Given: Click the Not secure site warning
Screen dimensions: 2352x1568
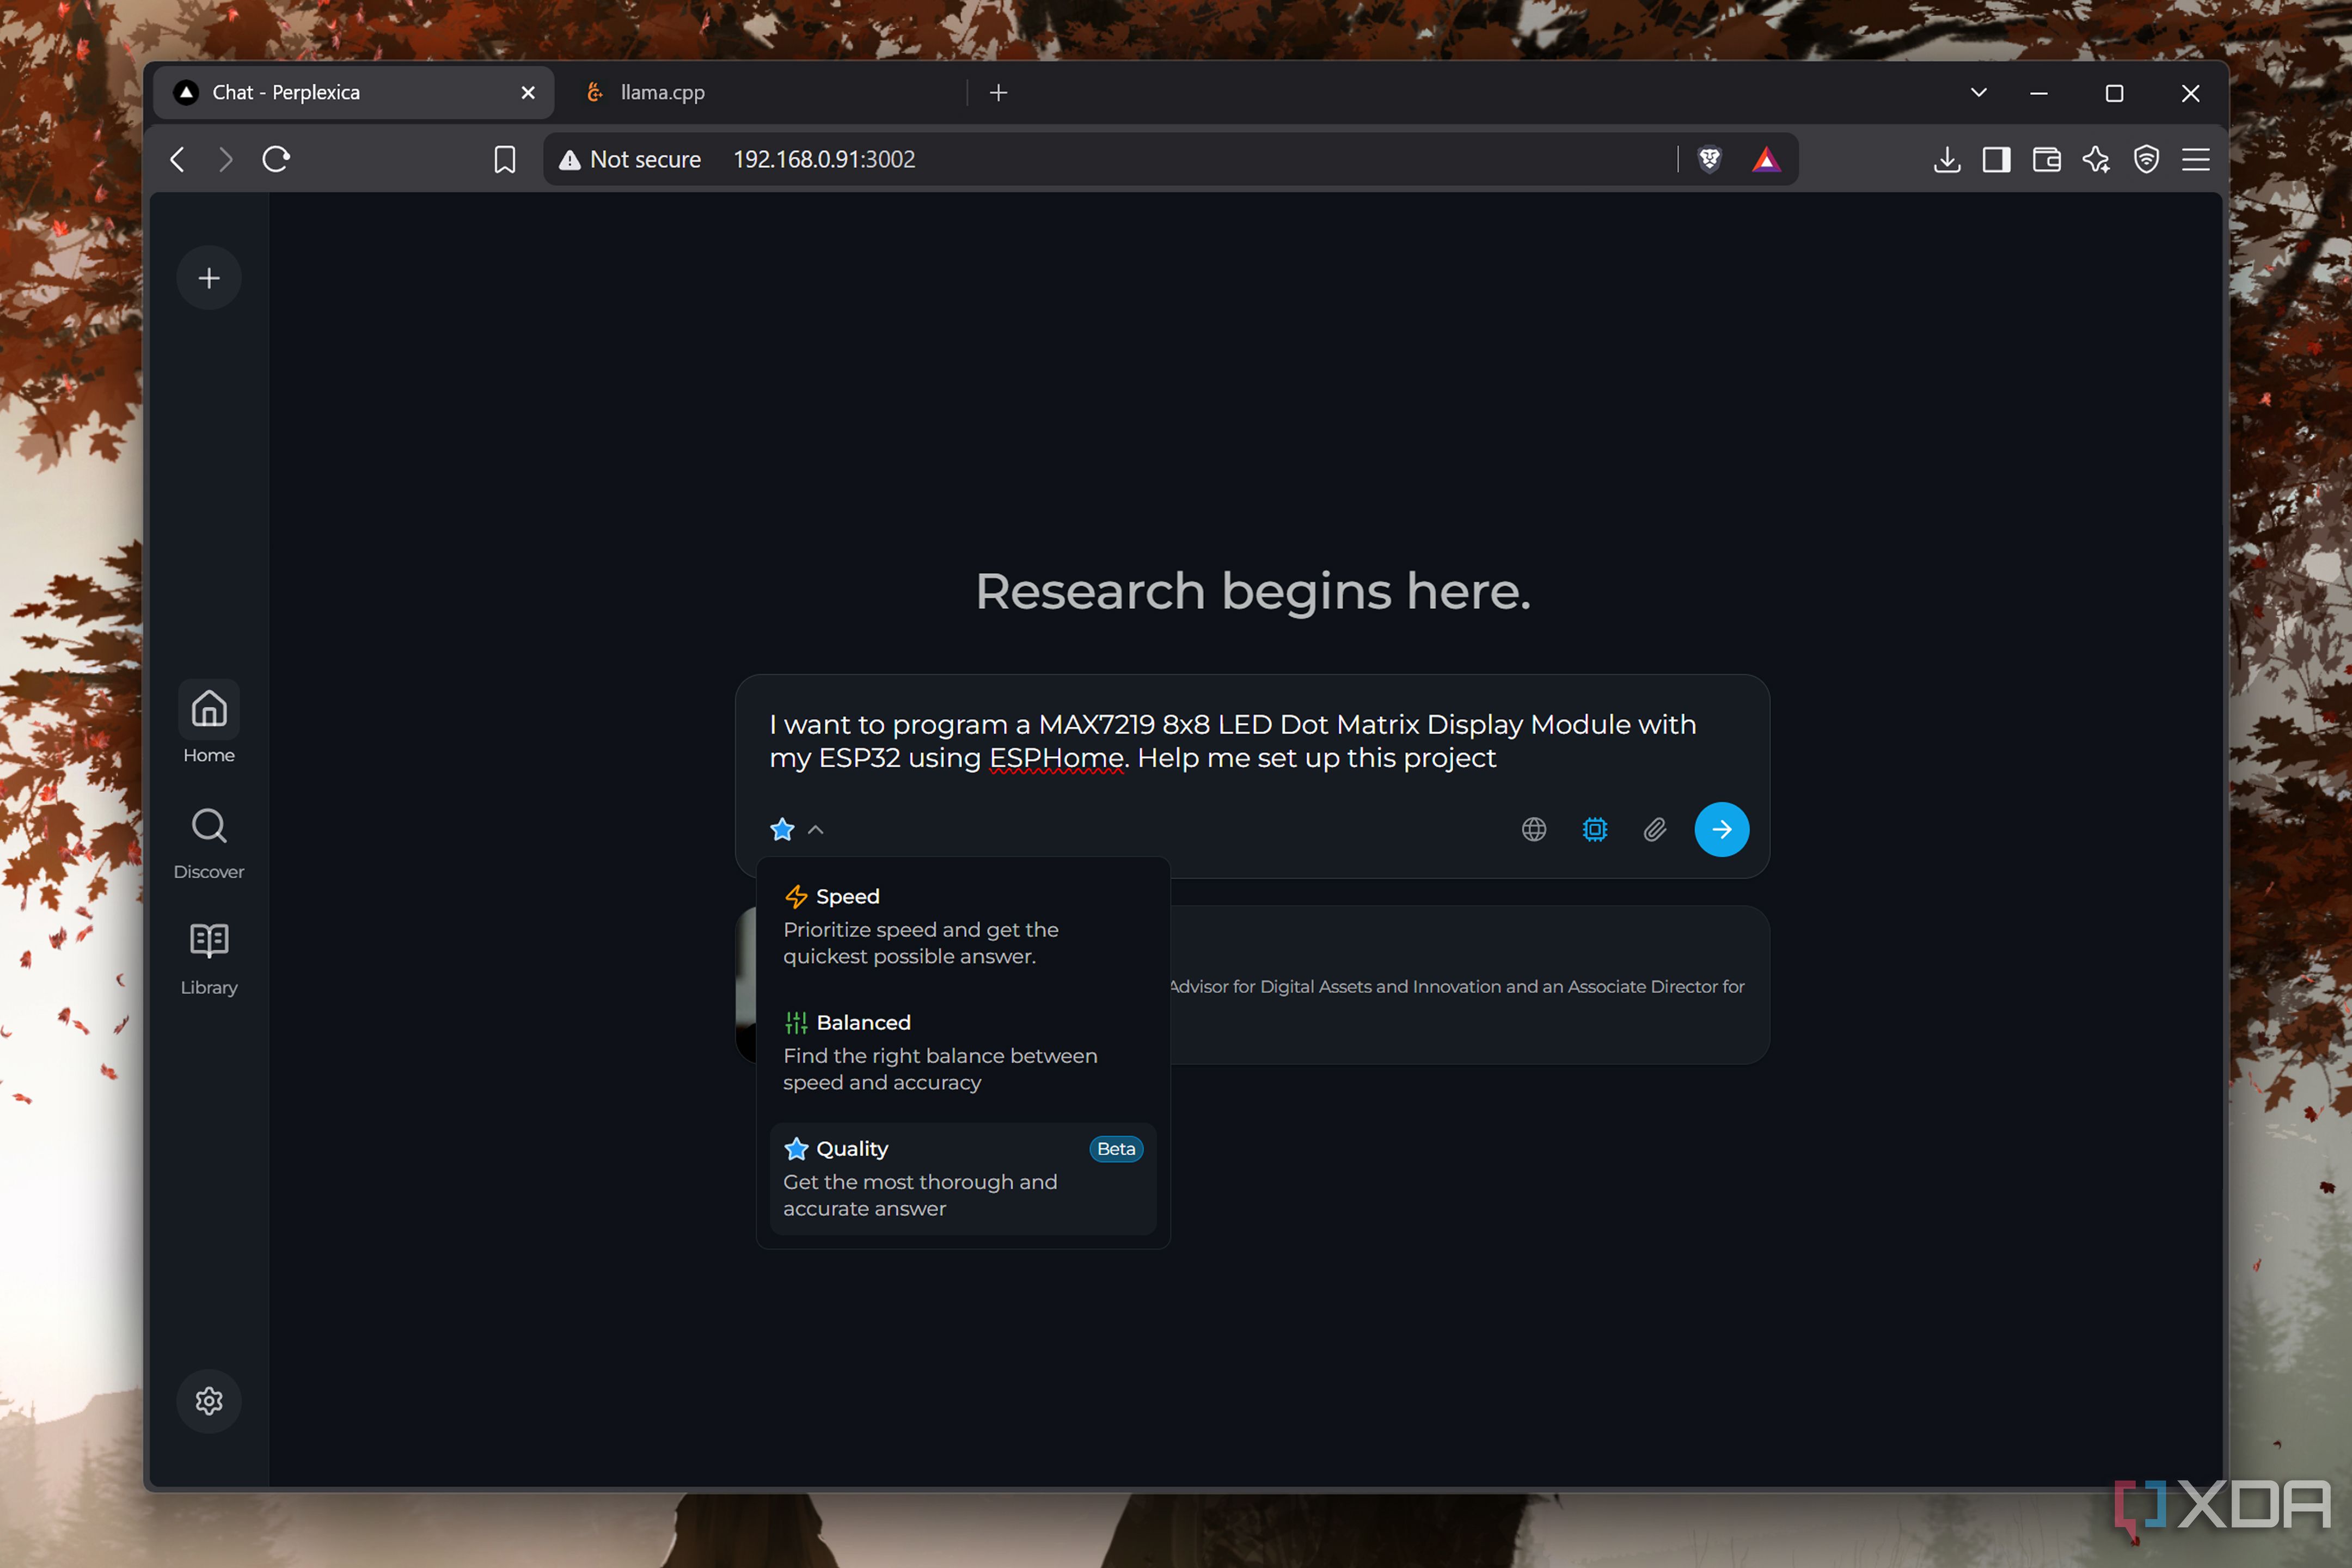Looking at the screenshot, I should (630, 159).
